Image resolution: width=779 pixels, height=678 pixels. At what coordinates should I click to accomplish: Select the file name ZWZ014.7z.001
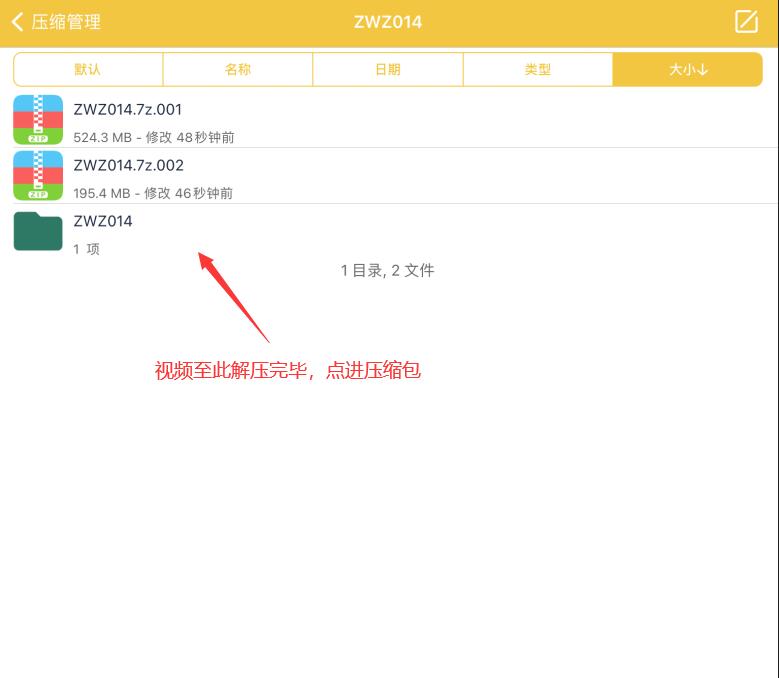coord(128,110)
